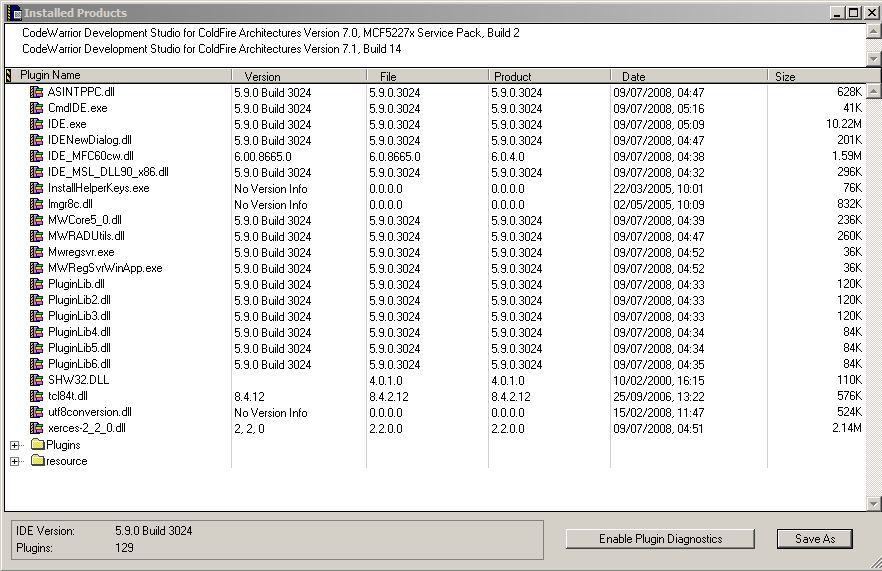Click the tcl84t.dll file icon

coord(37,397)
